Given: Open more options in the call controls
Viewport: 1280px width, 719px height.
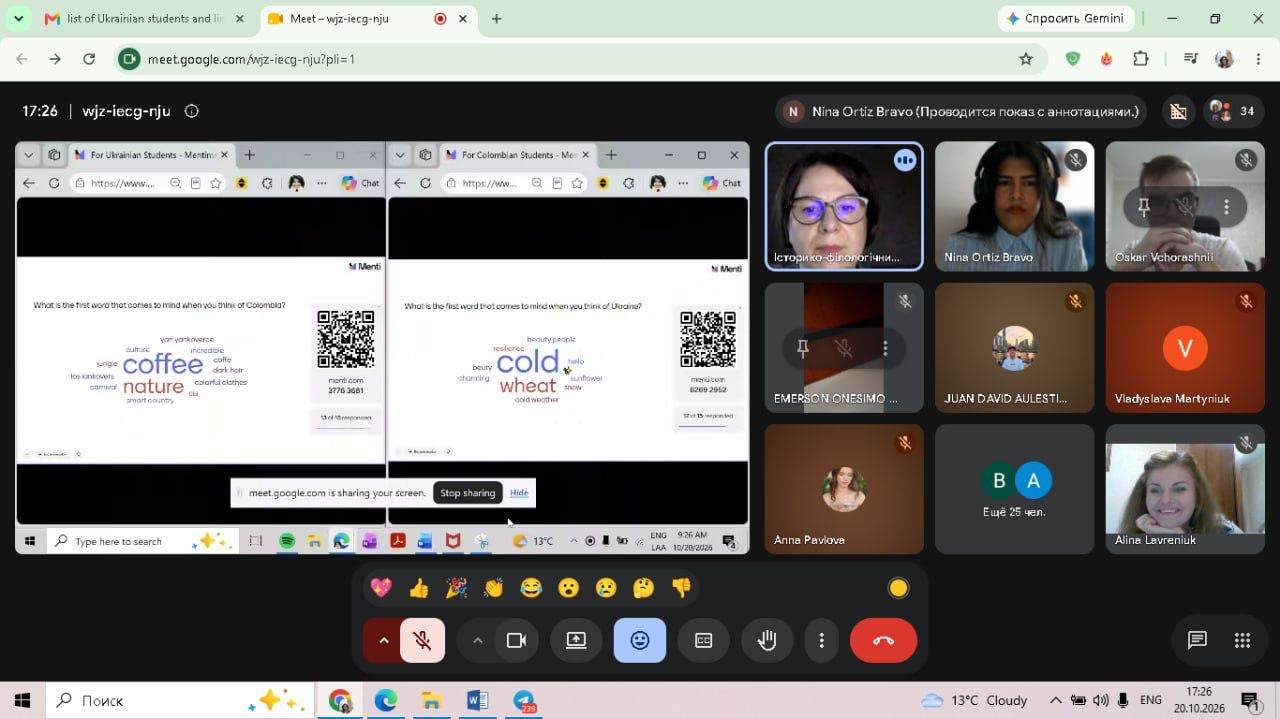Looking at the screenshot, I should pyautogui.click(x=822, y=641).
